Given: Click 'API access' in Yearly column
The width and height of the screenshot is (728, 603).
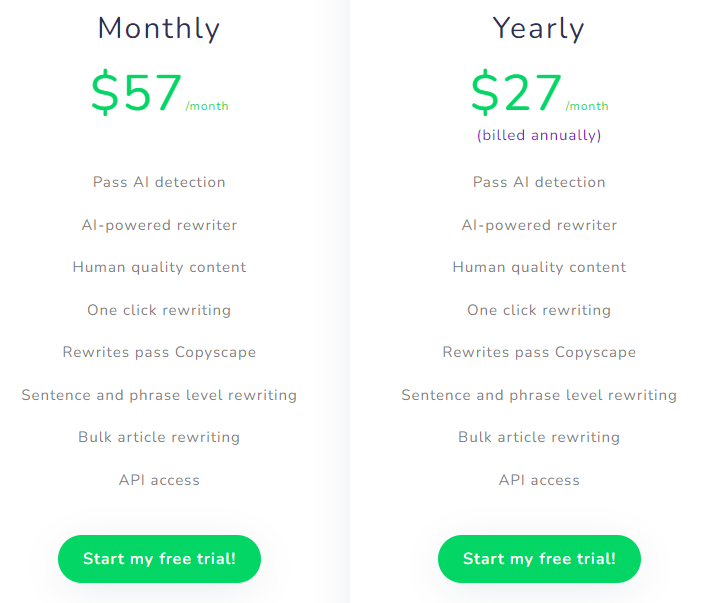Looking at the screenshot, I should click(539, 480).
